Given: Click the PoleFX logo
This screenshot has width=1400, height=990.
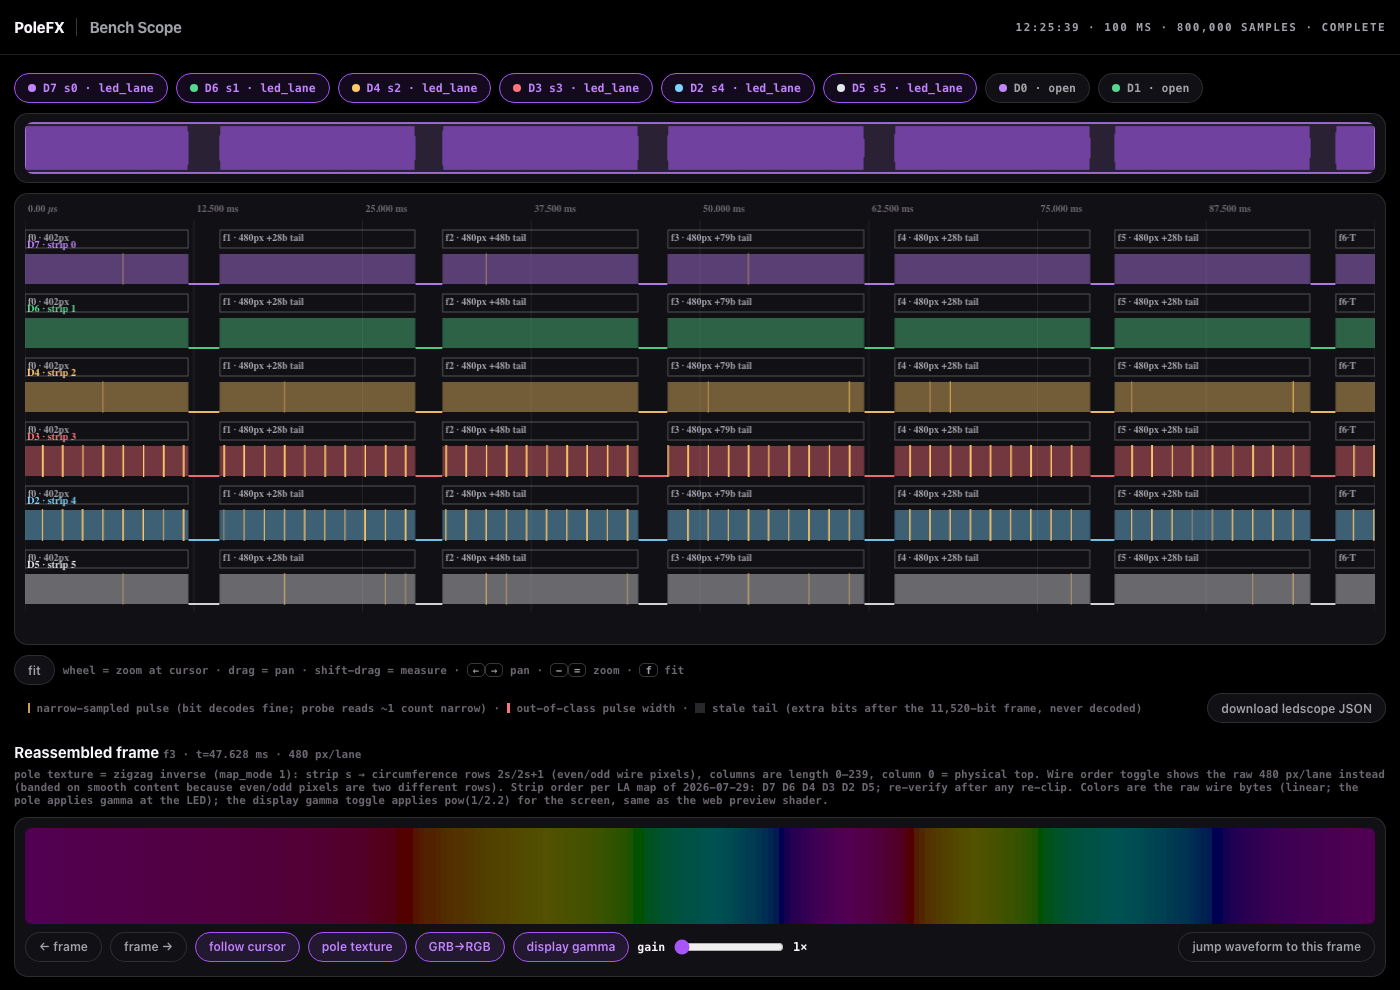Looking at the screenshot, I should coord(39,27).
